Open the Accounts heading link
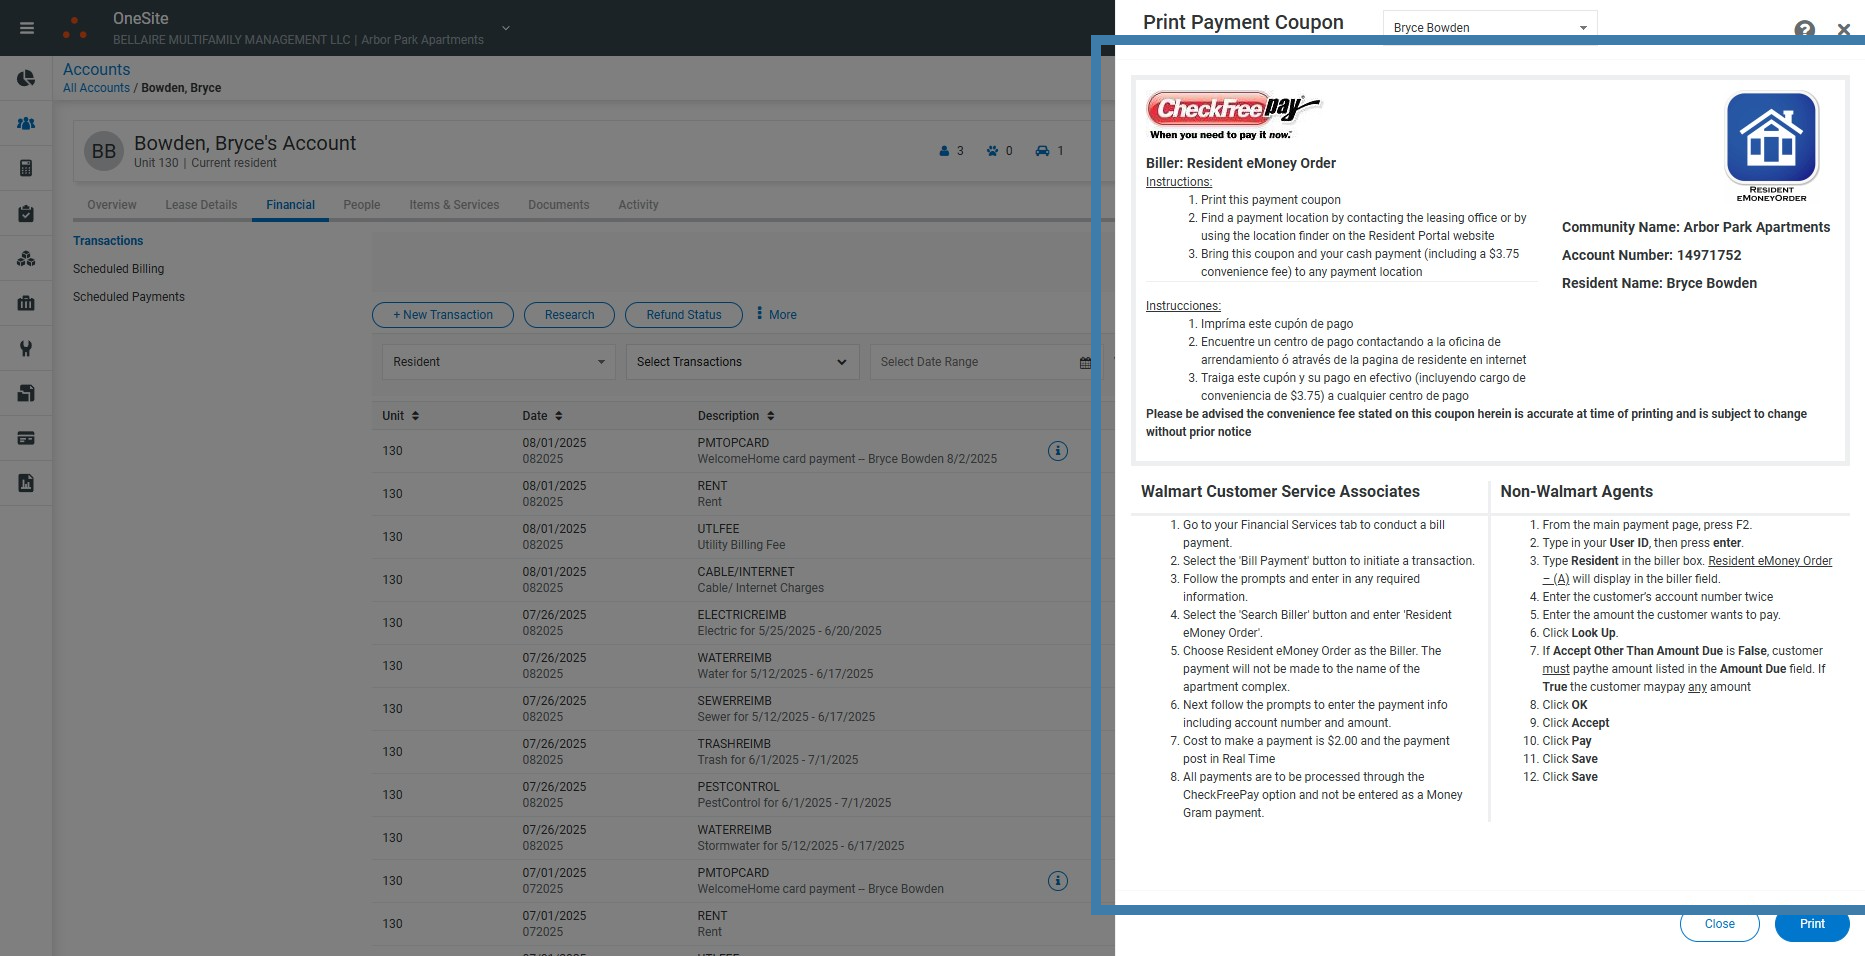The width and height of the screenshot is (1865, 956). click(x=96, y=69)
